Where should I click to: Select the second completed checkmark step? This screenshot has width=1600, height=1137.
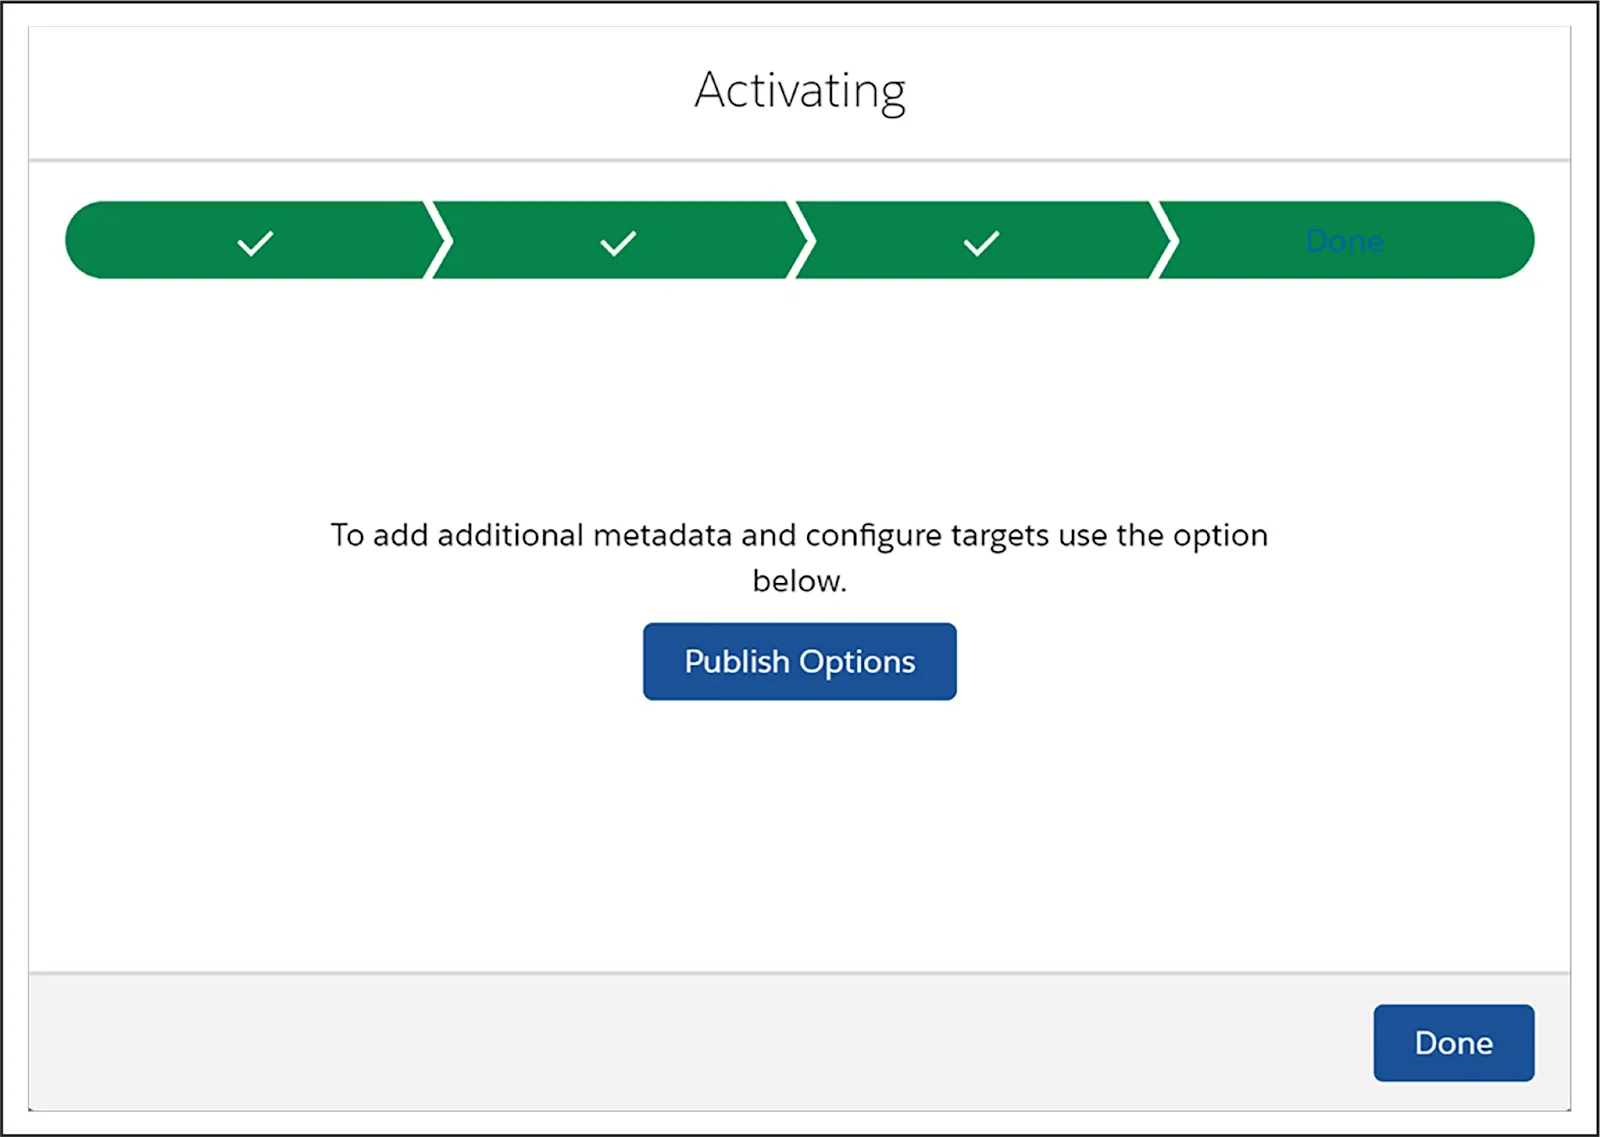click(x=618, y=240)
